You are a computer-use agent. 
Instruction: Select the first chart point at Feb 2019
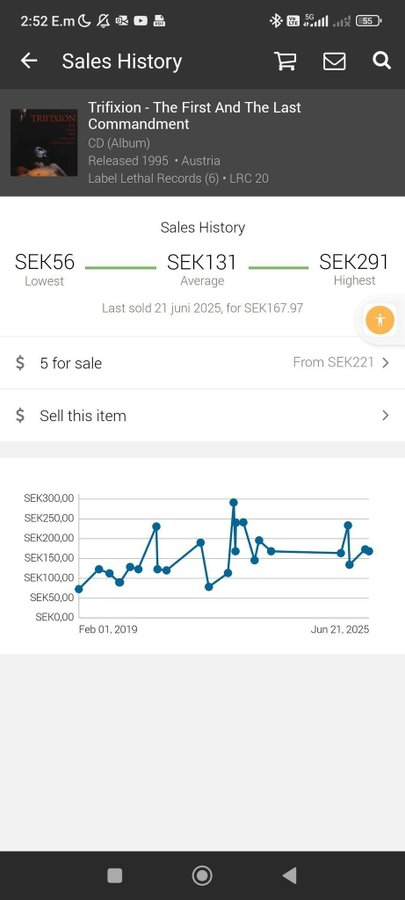click(x=79, y=589)
